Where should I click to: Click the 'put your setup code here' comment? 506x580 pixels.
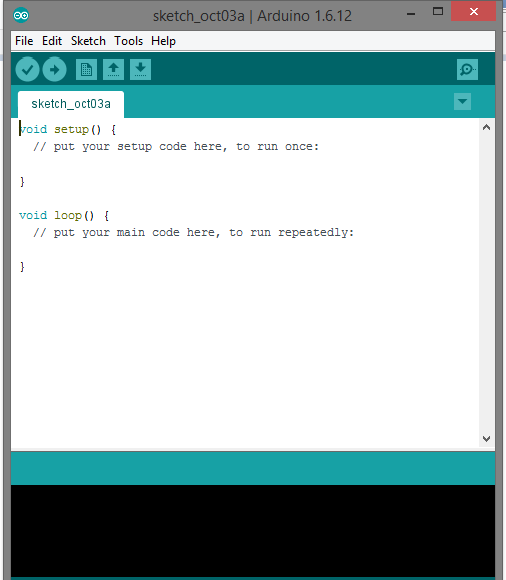pos(176,146)
